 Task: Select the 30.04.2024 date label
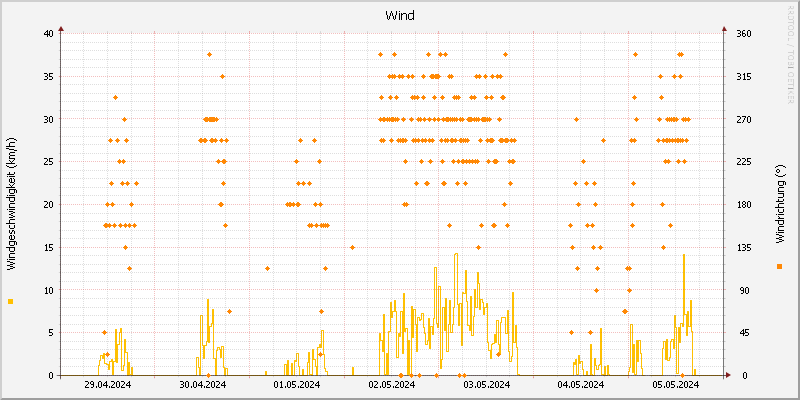coord(203,384)
